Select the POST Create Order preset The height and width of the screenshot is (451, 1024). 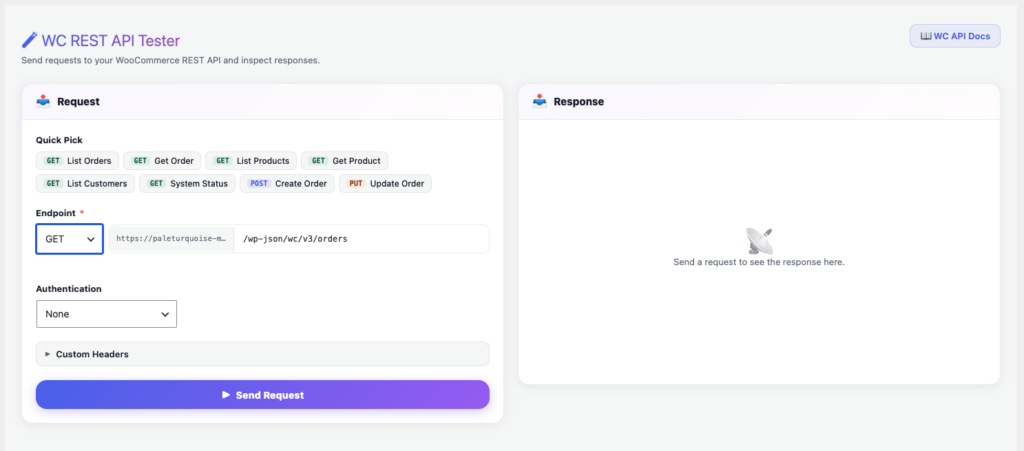[x=287, y=183]
